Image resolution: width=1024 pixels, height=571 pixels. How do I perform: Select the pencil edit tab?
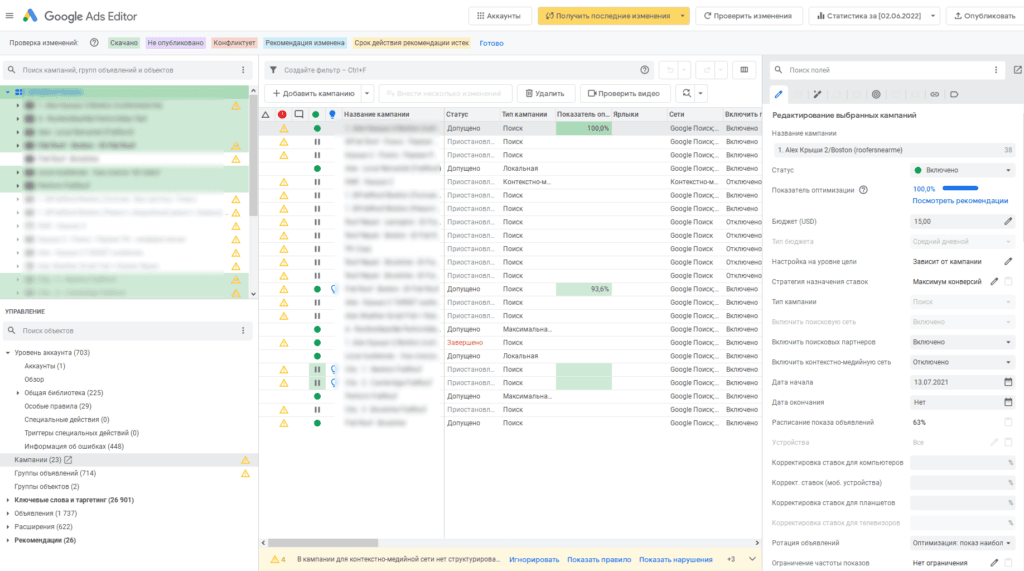[x=778, y=94]
